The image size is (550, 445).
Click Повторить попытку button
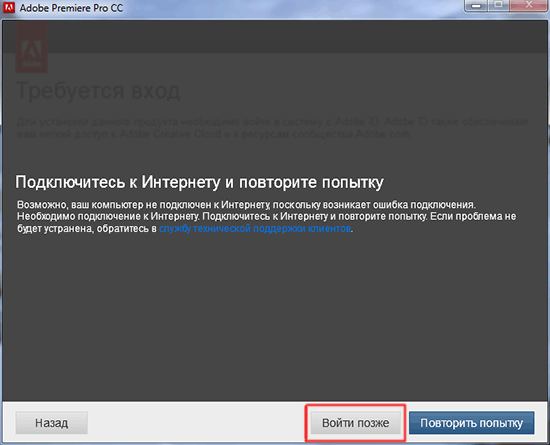(471, 423)
